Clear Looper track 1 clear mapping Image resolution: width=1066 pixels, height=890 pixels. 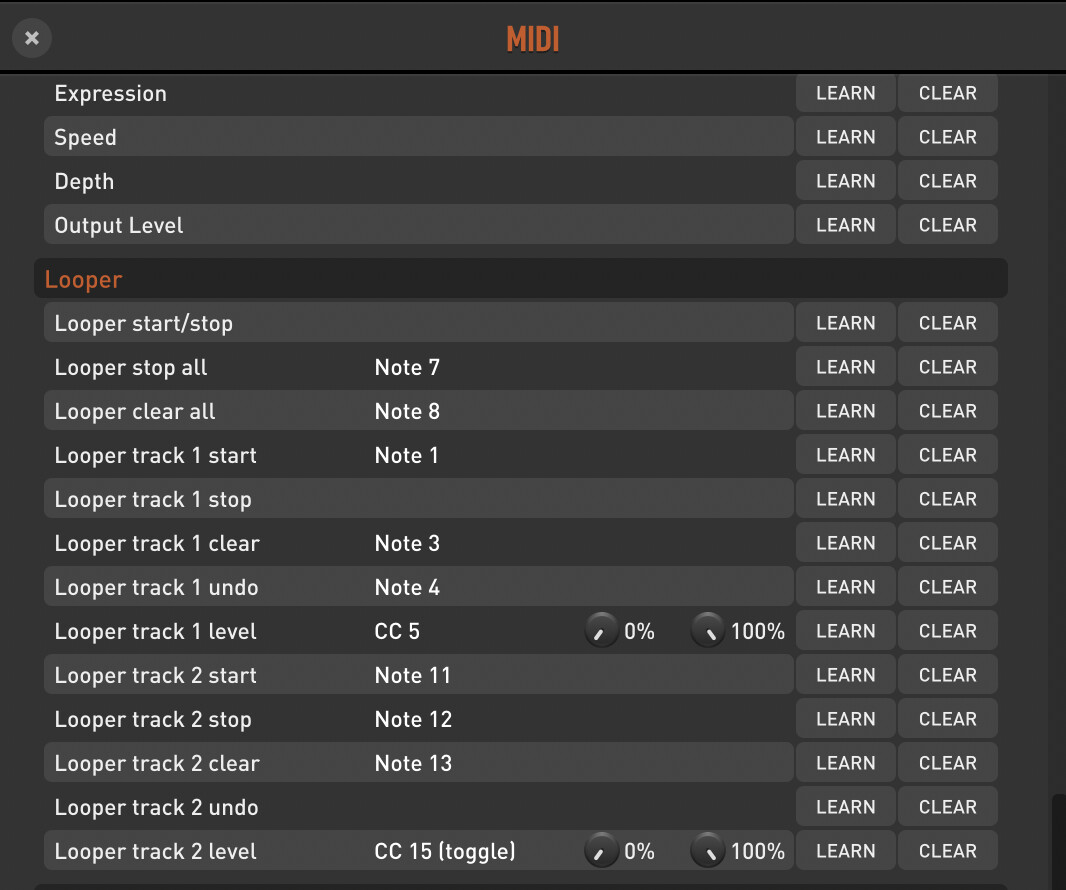click(948, 543)
